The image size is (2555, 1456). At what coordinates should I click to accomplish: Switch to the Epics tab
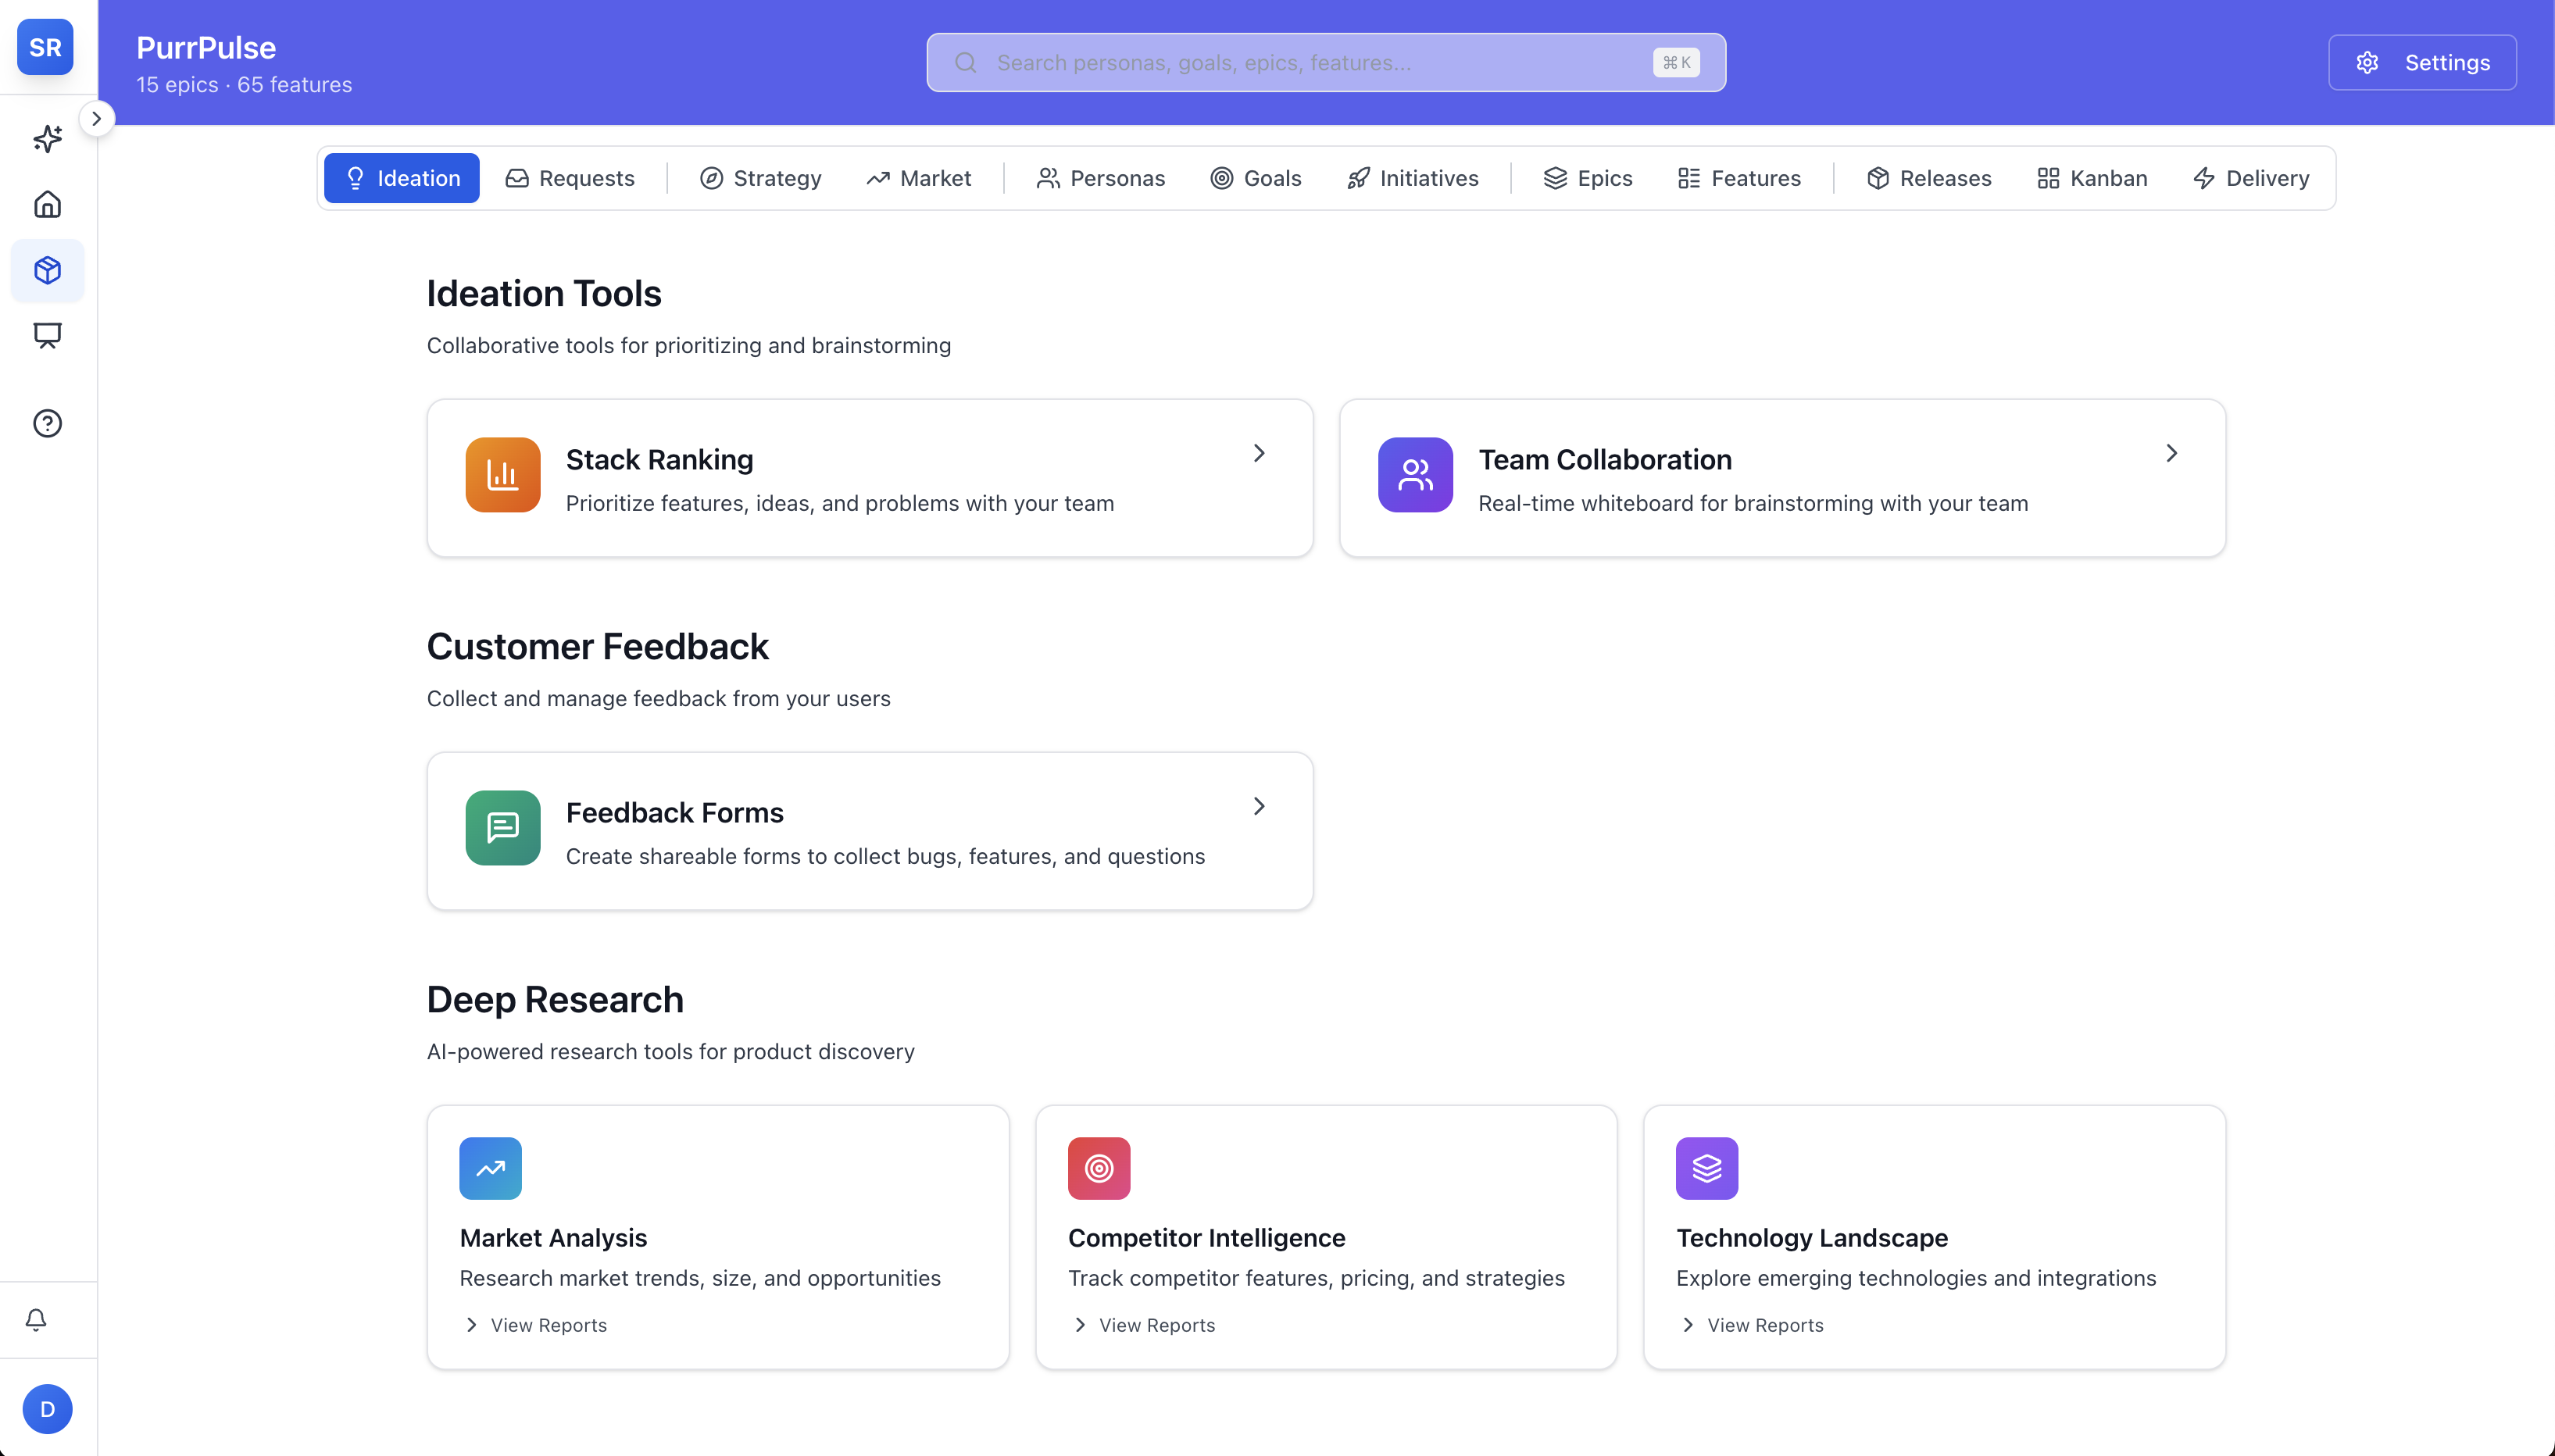point(1587,178)
